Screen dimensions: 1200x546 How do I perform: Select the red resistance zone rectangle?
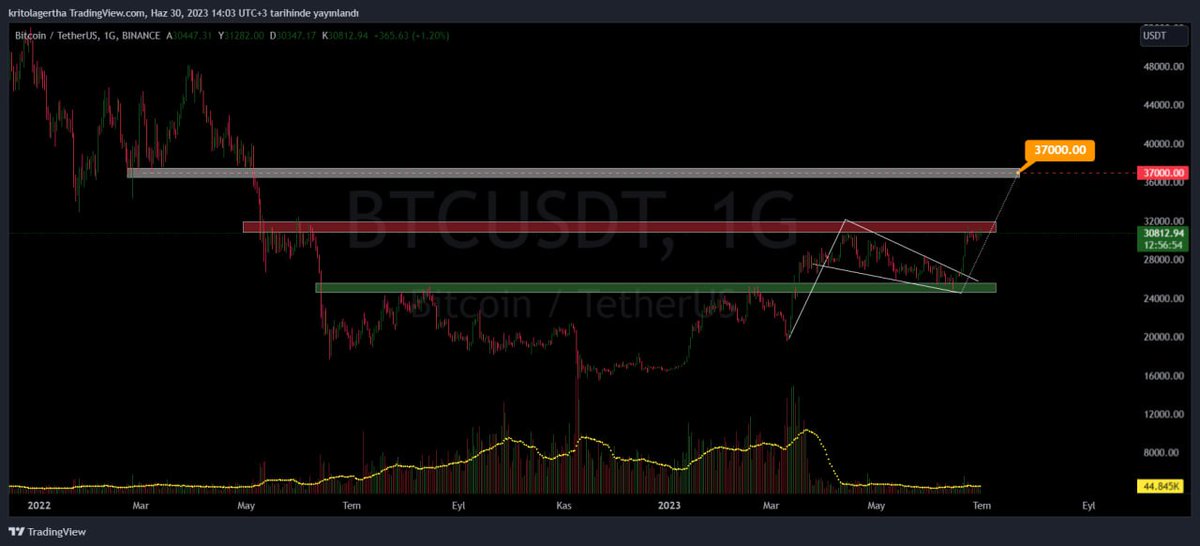(x=619, y=227)
